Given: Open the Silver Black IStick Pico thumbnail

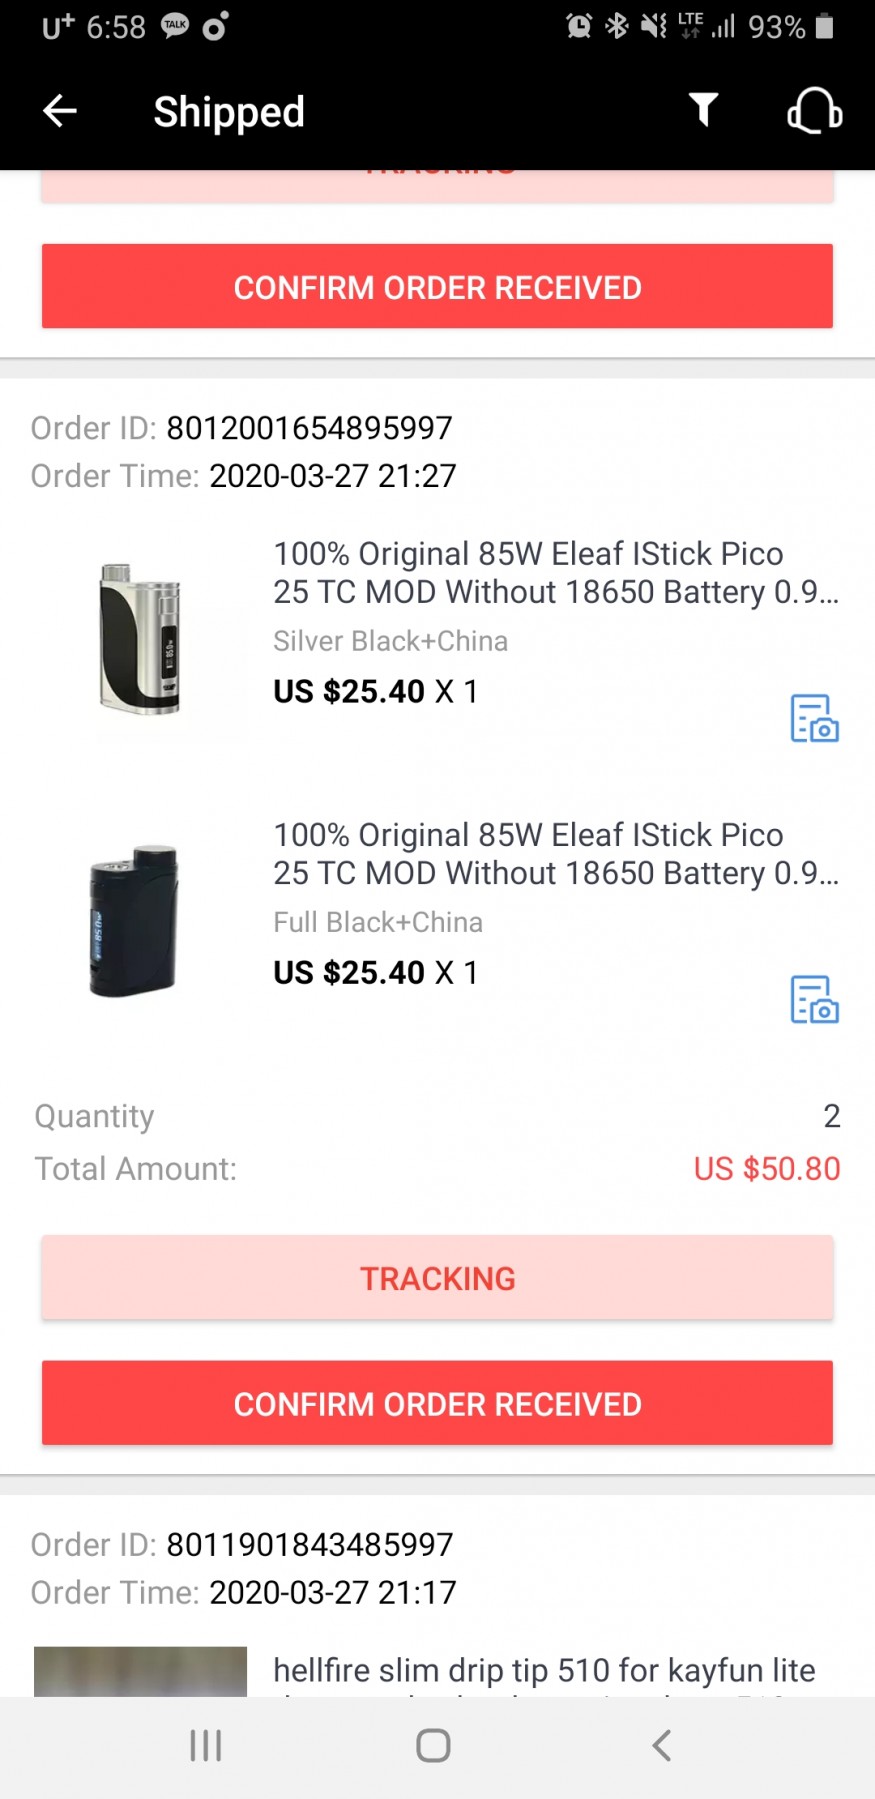Looking at the screenshot, I should tap(140, 639).
